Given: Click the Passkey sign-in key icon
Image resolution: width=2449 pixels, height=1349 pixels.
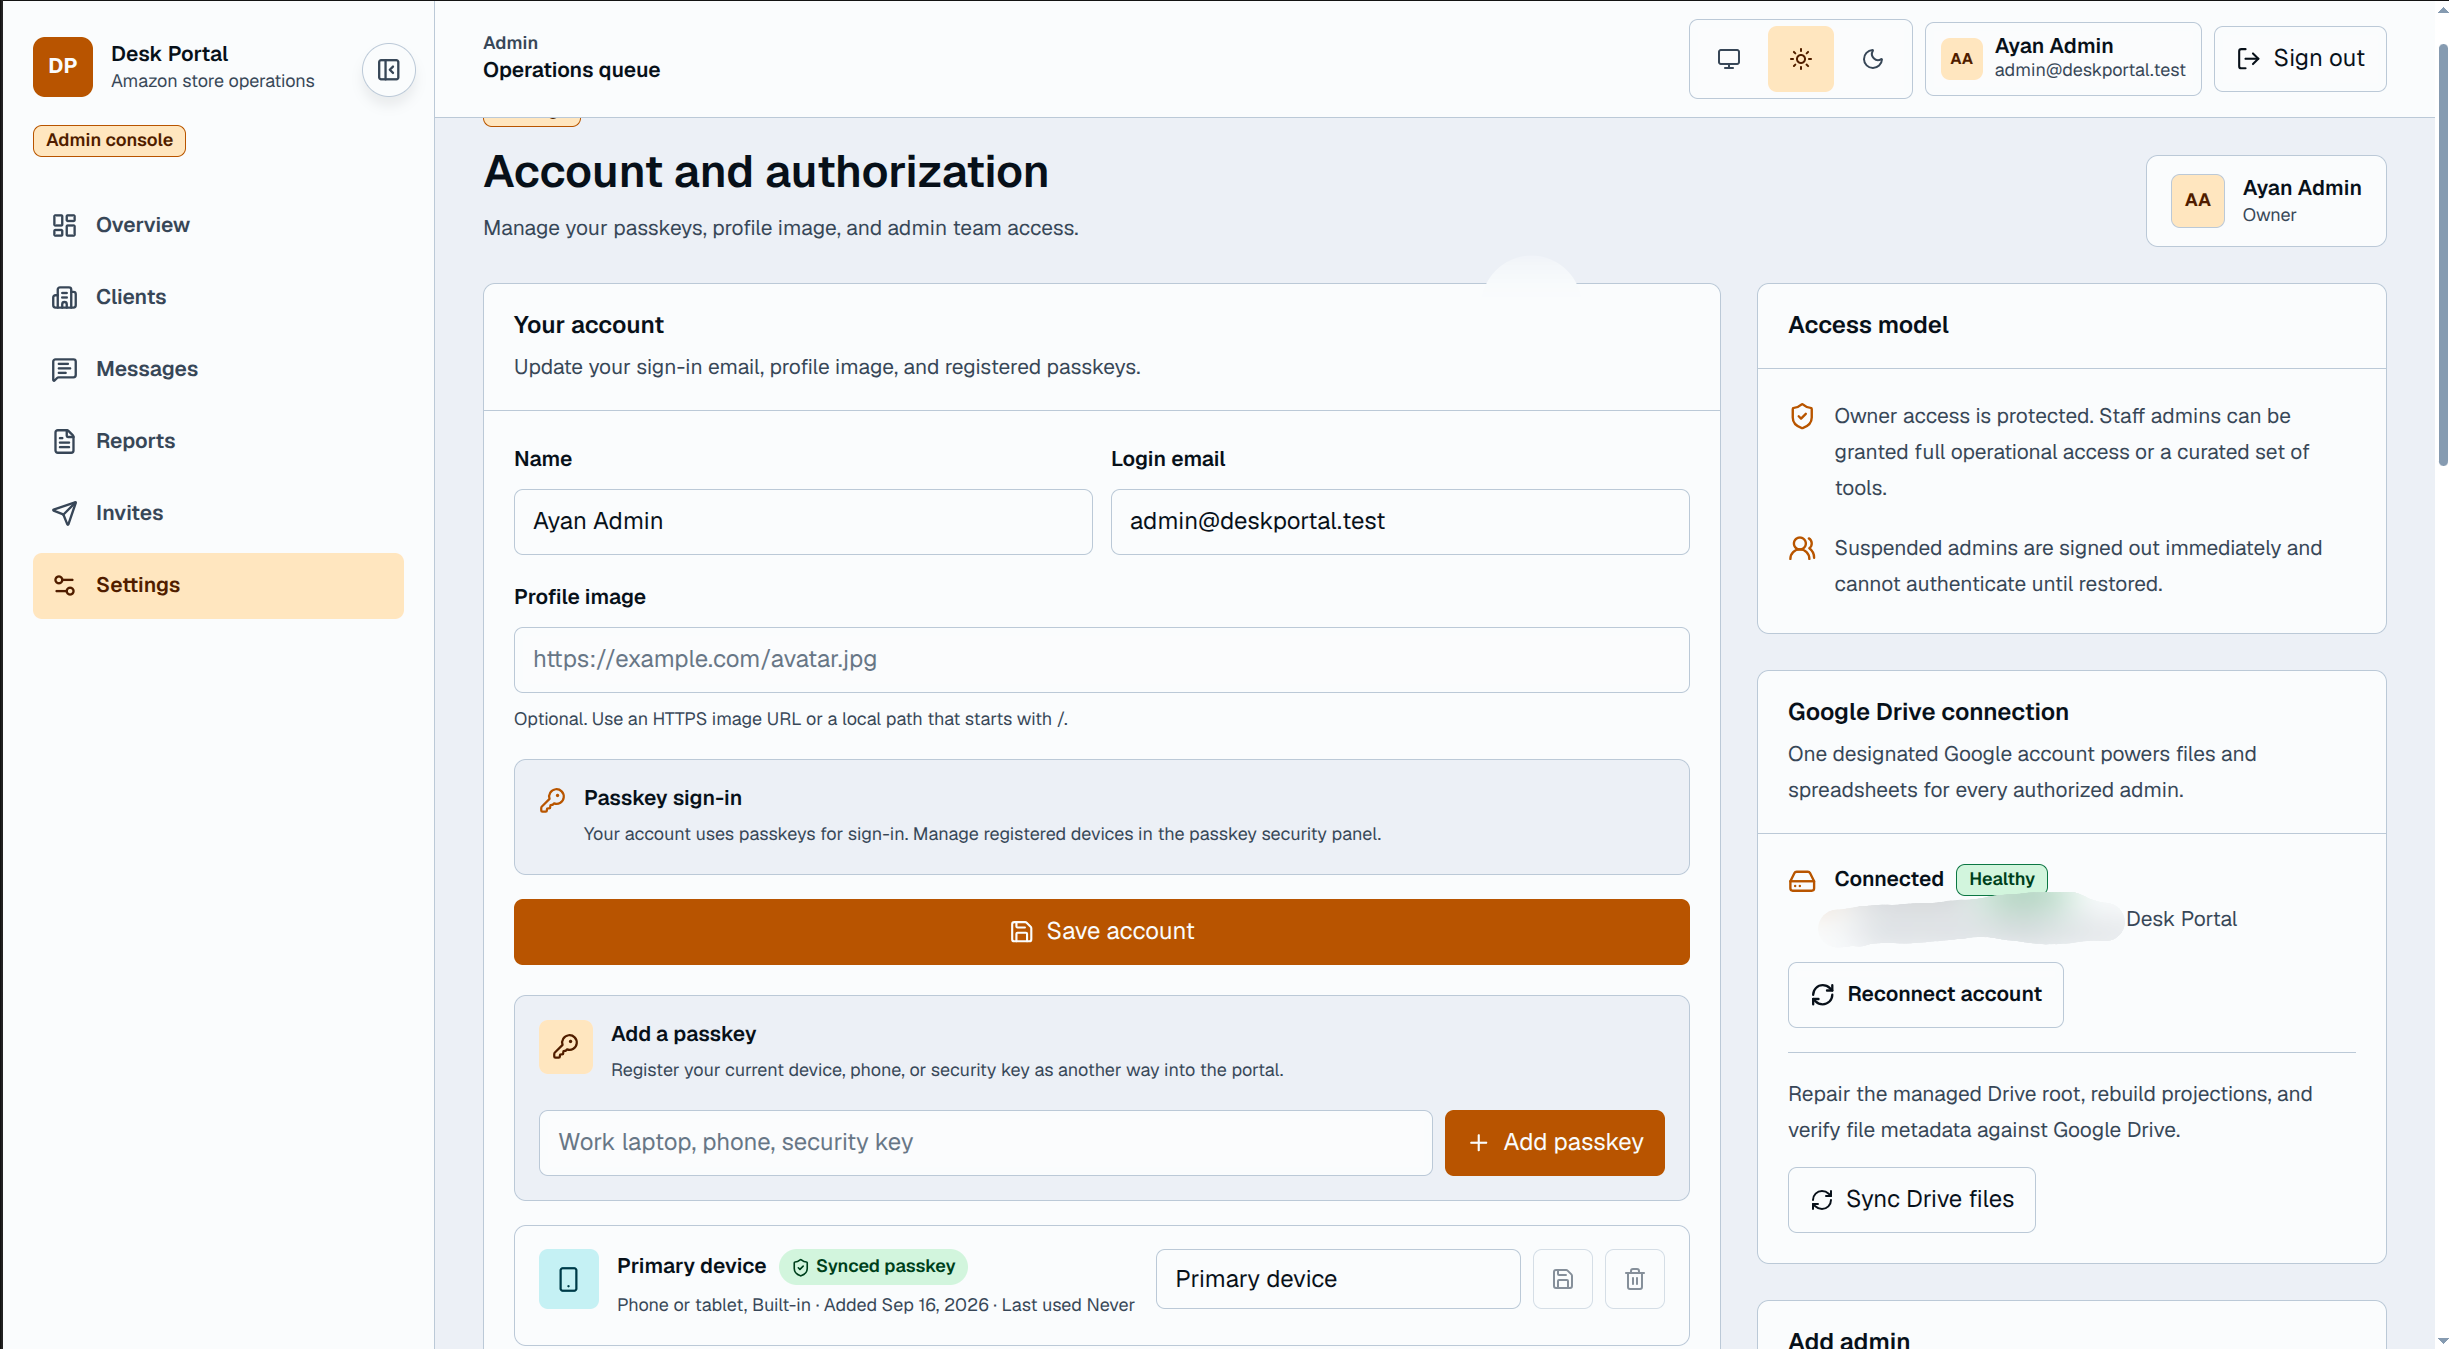Looking at the screenshot, I should coord(552,799).
